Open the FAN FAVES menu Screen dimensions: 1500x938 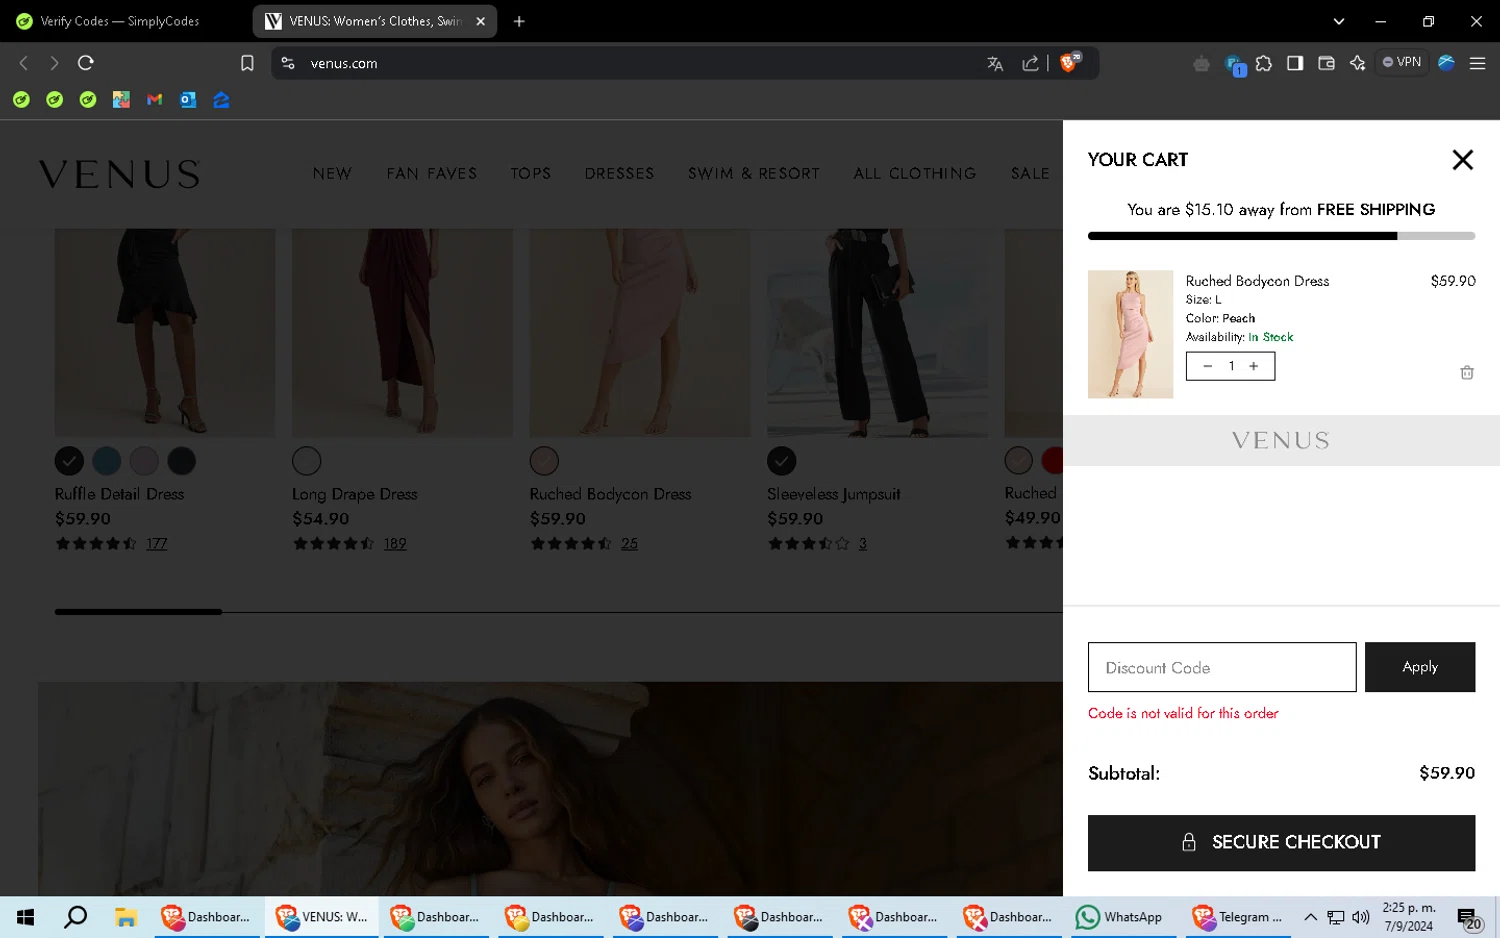tap(432, 174)
